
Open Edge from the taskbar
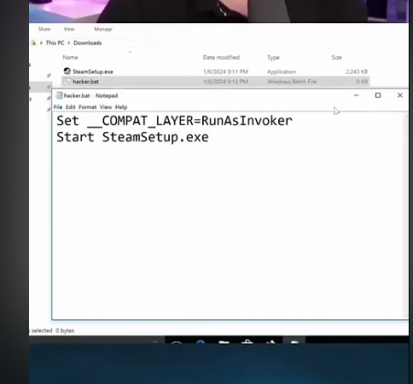[200, 342]
